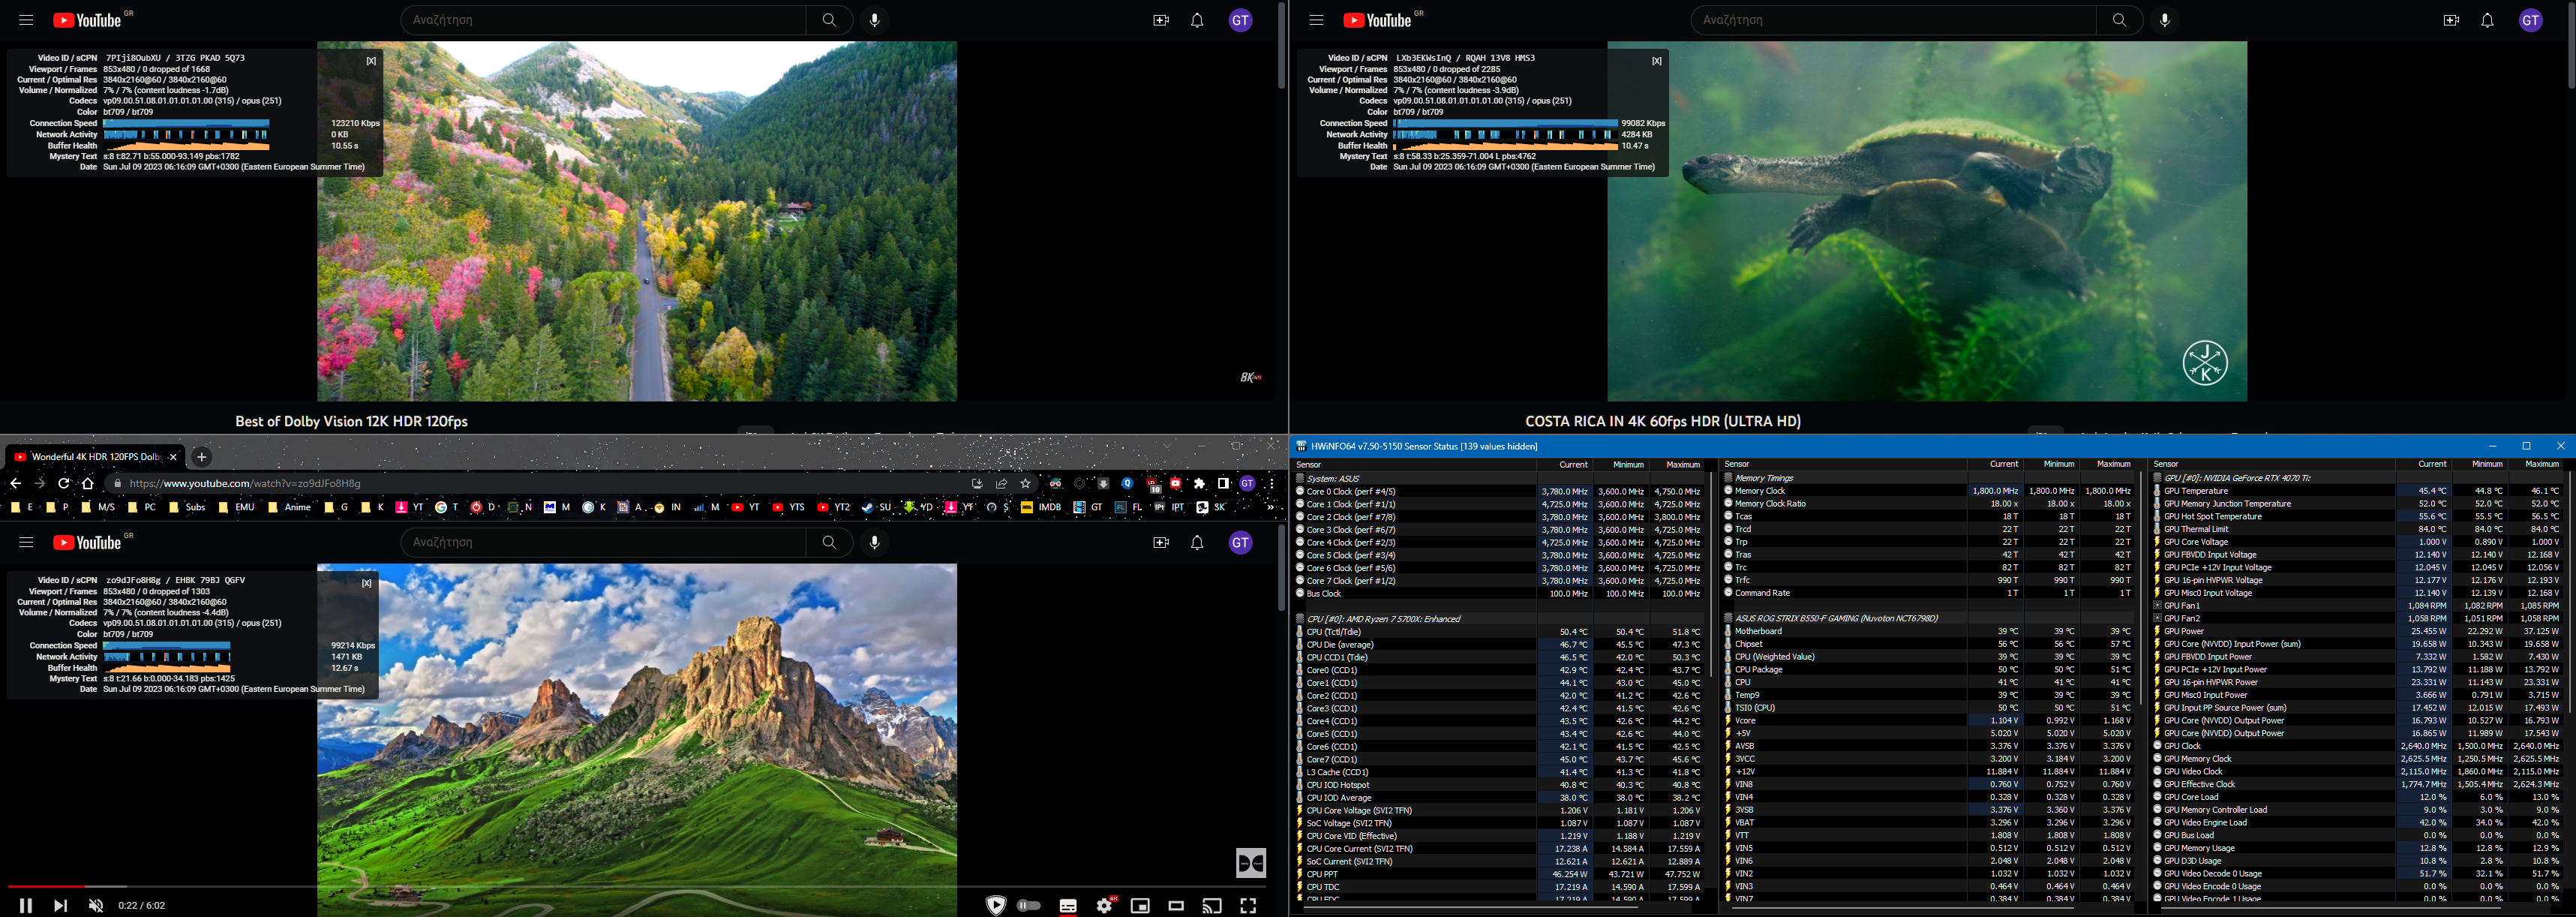
Task: Click the cast to TV icon
Action: pyautogui.click(x=1212, y=905)
